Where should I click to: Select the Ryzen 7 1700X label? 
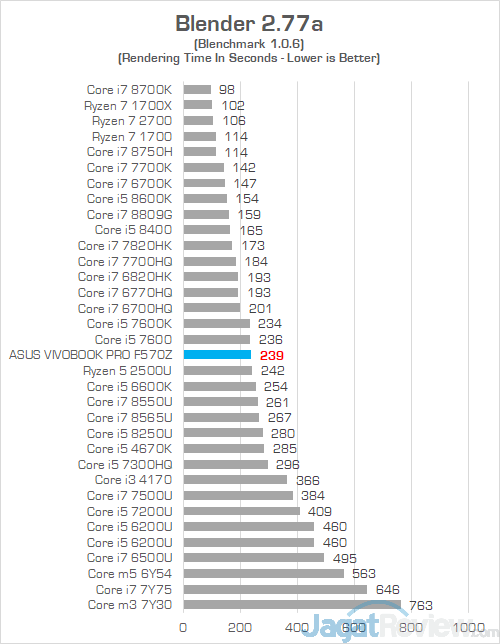pos(128,106)
